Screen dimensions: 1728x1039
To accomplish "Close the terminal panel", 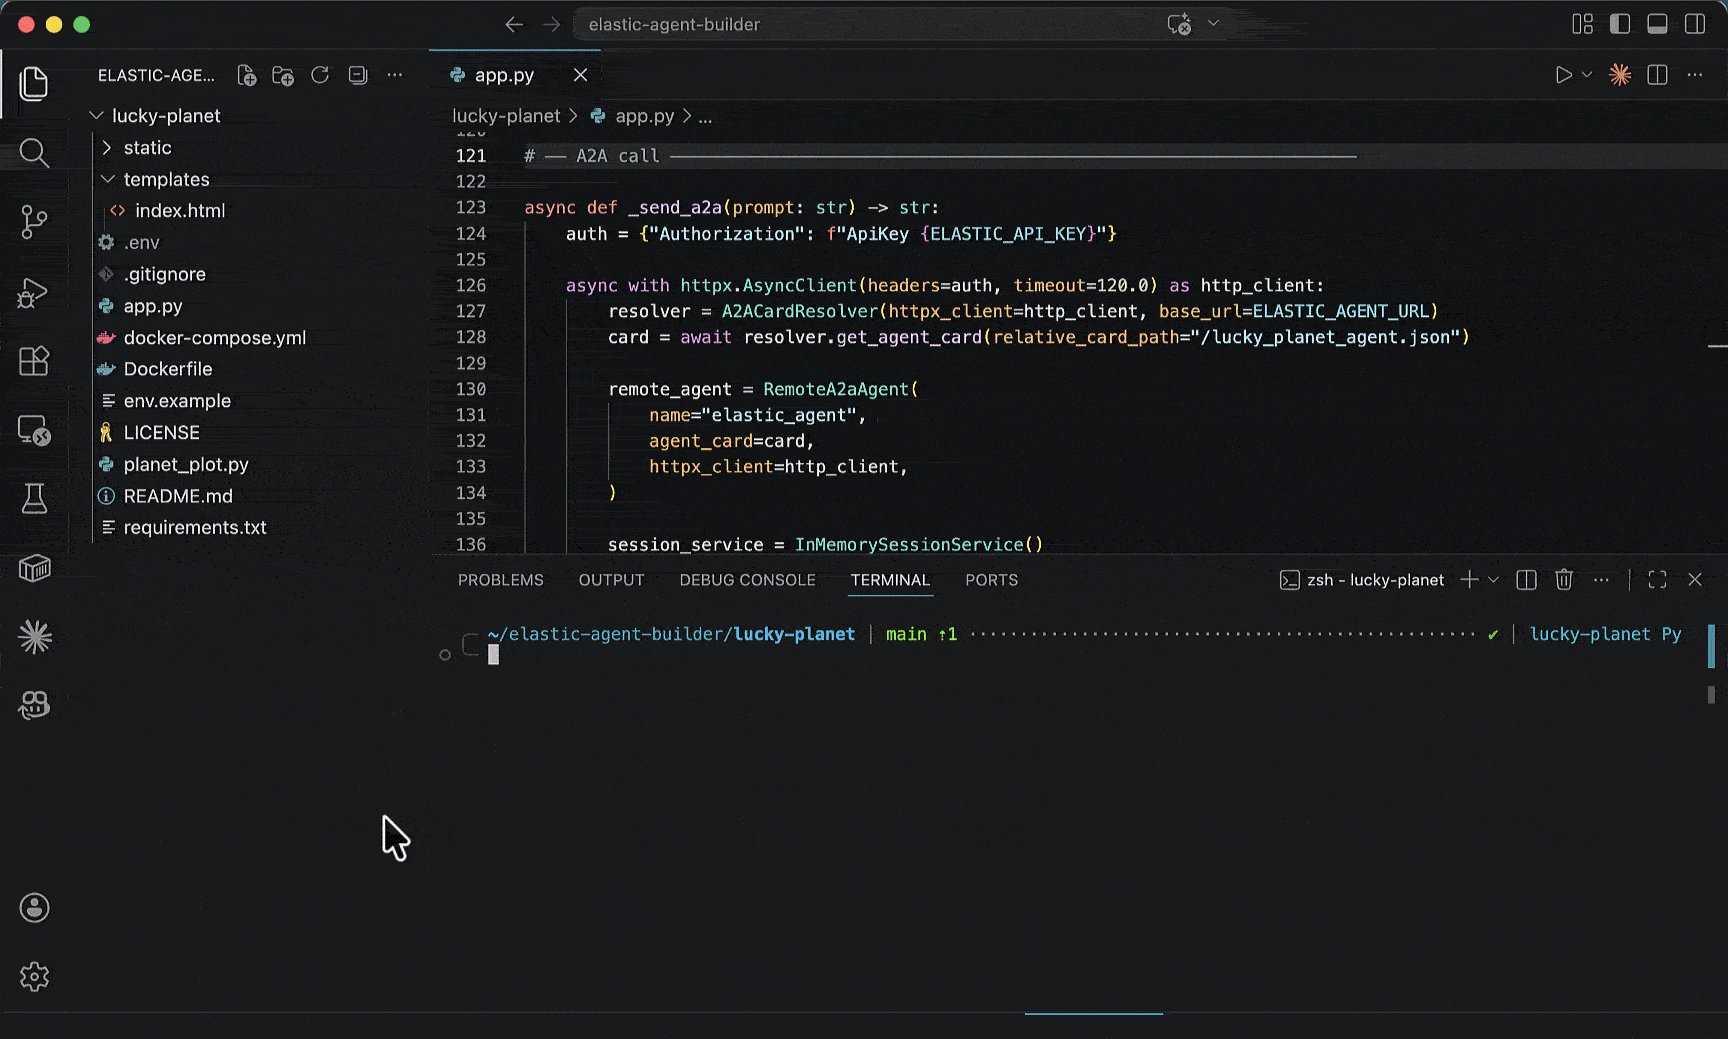I will click(1695, 580).
